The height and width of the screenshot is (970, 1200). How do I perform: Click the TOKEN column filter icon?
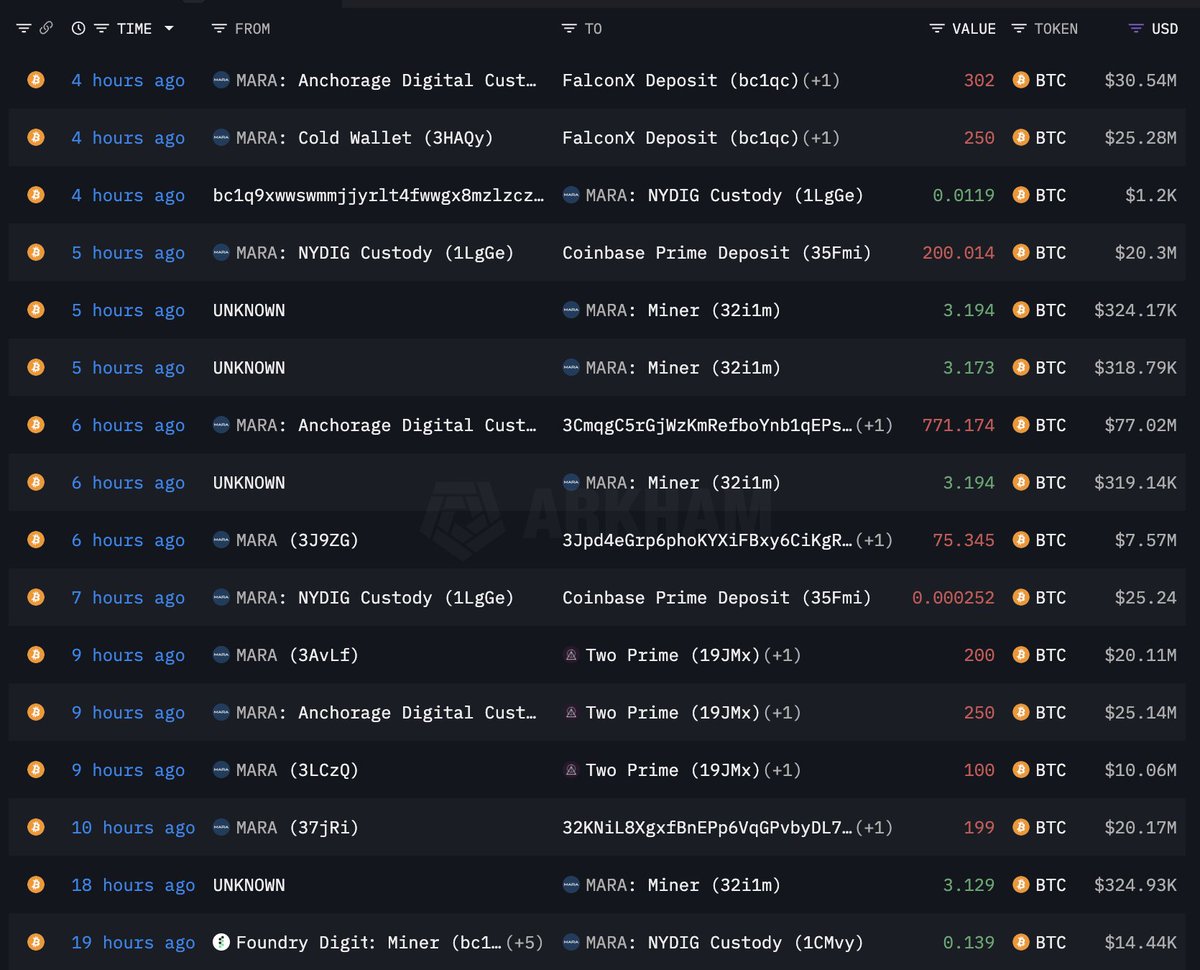pos(1020,28)
